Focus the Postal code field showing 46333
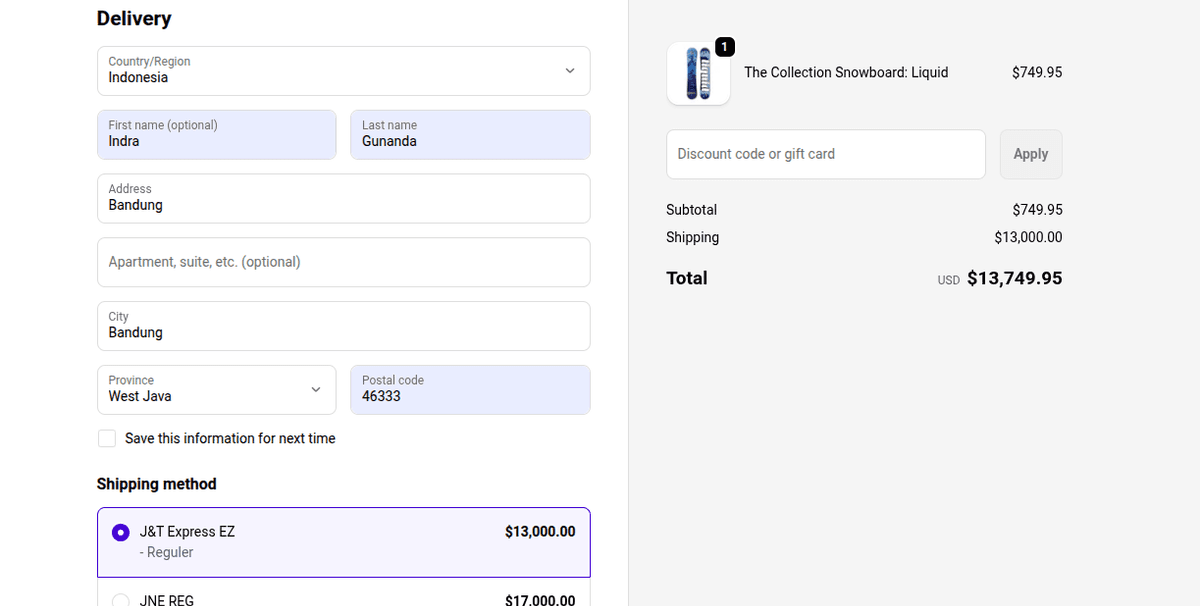 pos(470,390)
